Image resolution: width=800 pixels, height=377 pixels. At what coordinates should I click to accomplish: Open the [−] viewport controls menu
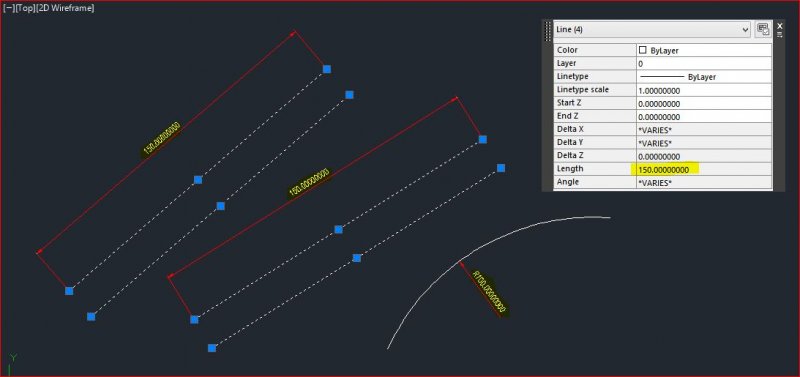pos(9,8)
